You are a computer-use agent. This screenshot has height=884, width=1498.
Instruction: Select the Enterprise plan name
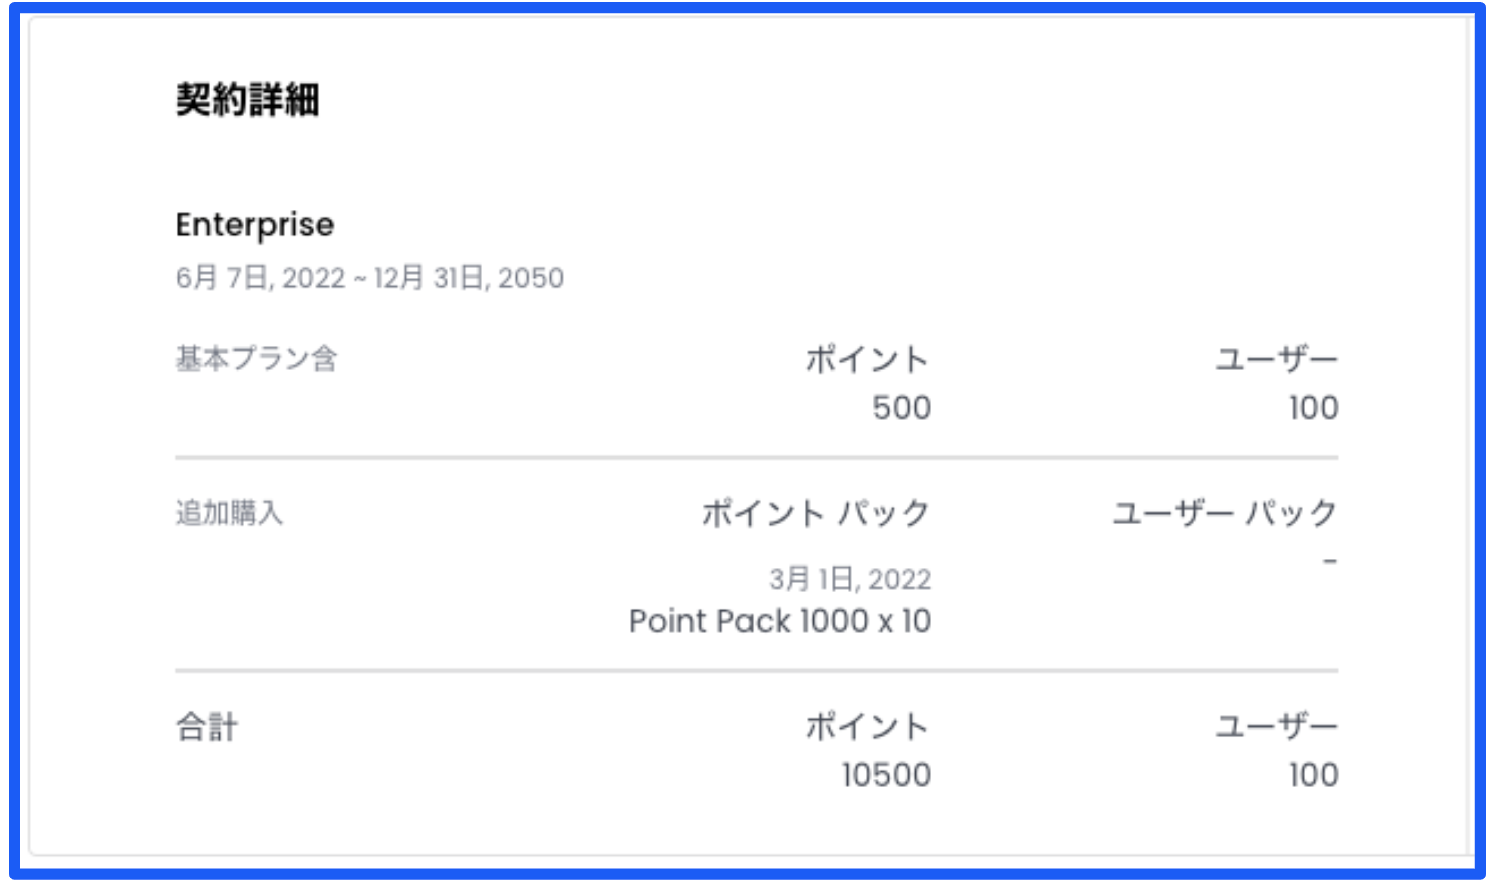pyautogui.click(x=255, y=225)
